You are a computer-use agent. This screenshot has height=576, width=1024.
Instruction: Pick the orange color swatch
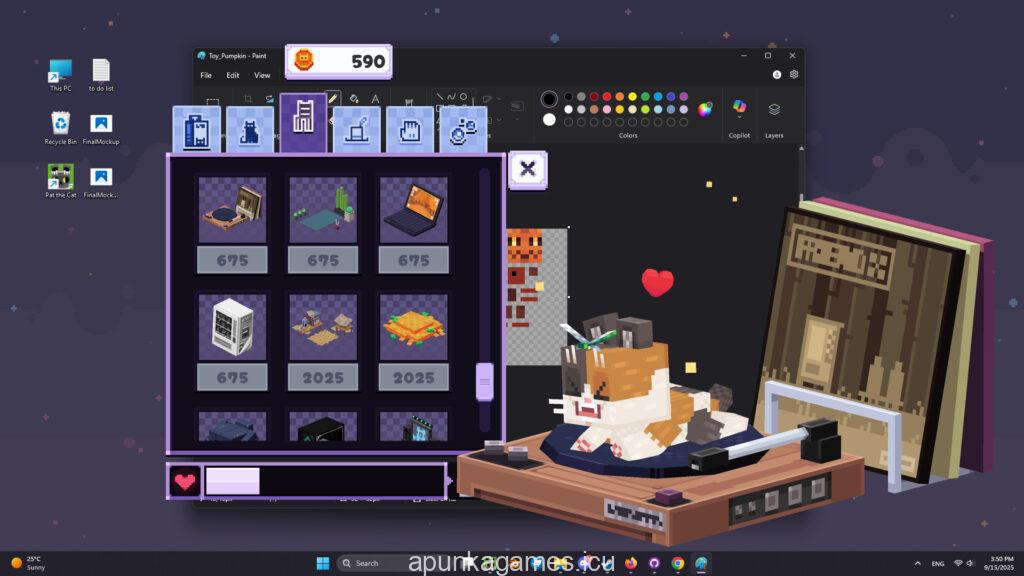[619, 97]
